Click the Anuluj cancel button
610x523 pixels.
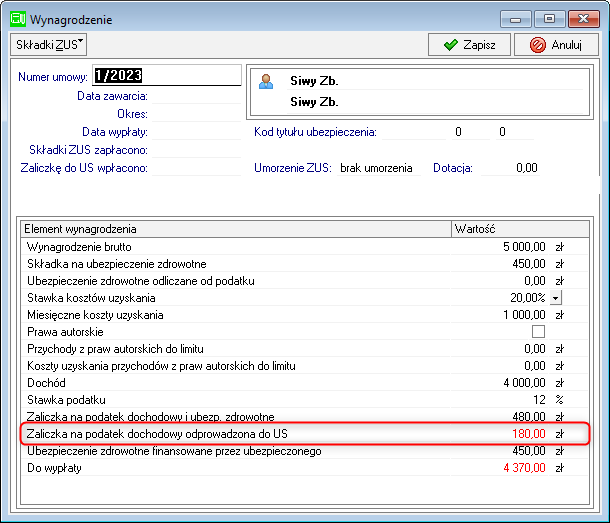[556, 45]
